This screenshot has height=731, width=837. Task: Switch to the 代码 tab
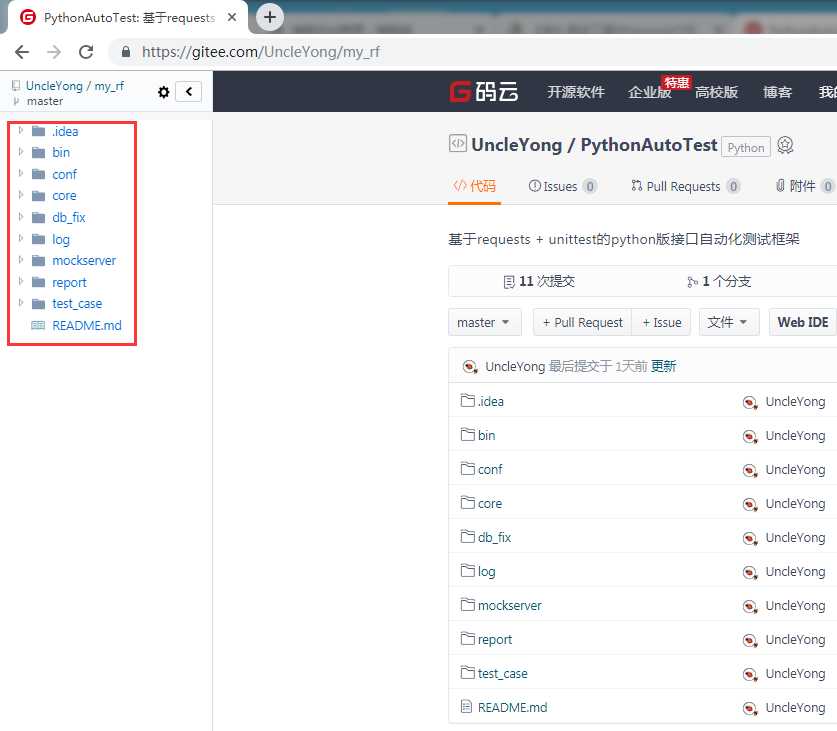click(x=474, y=186)
